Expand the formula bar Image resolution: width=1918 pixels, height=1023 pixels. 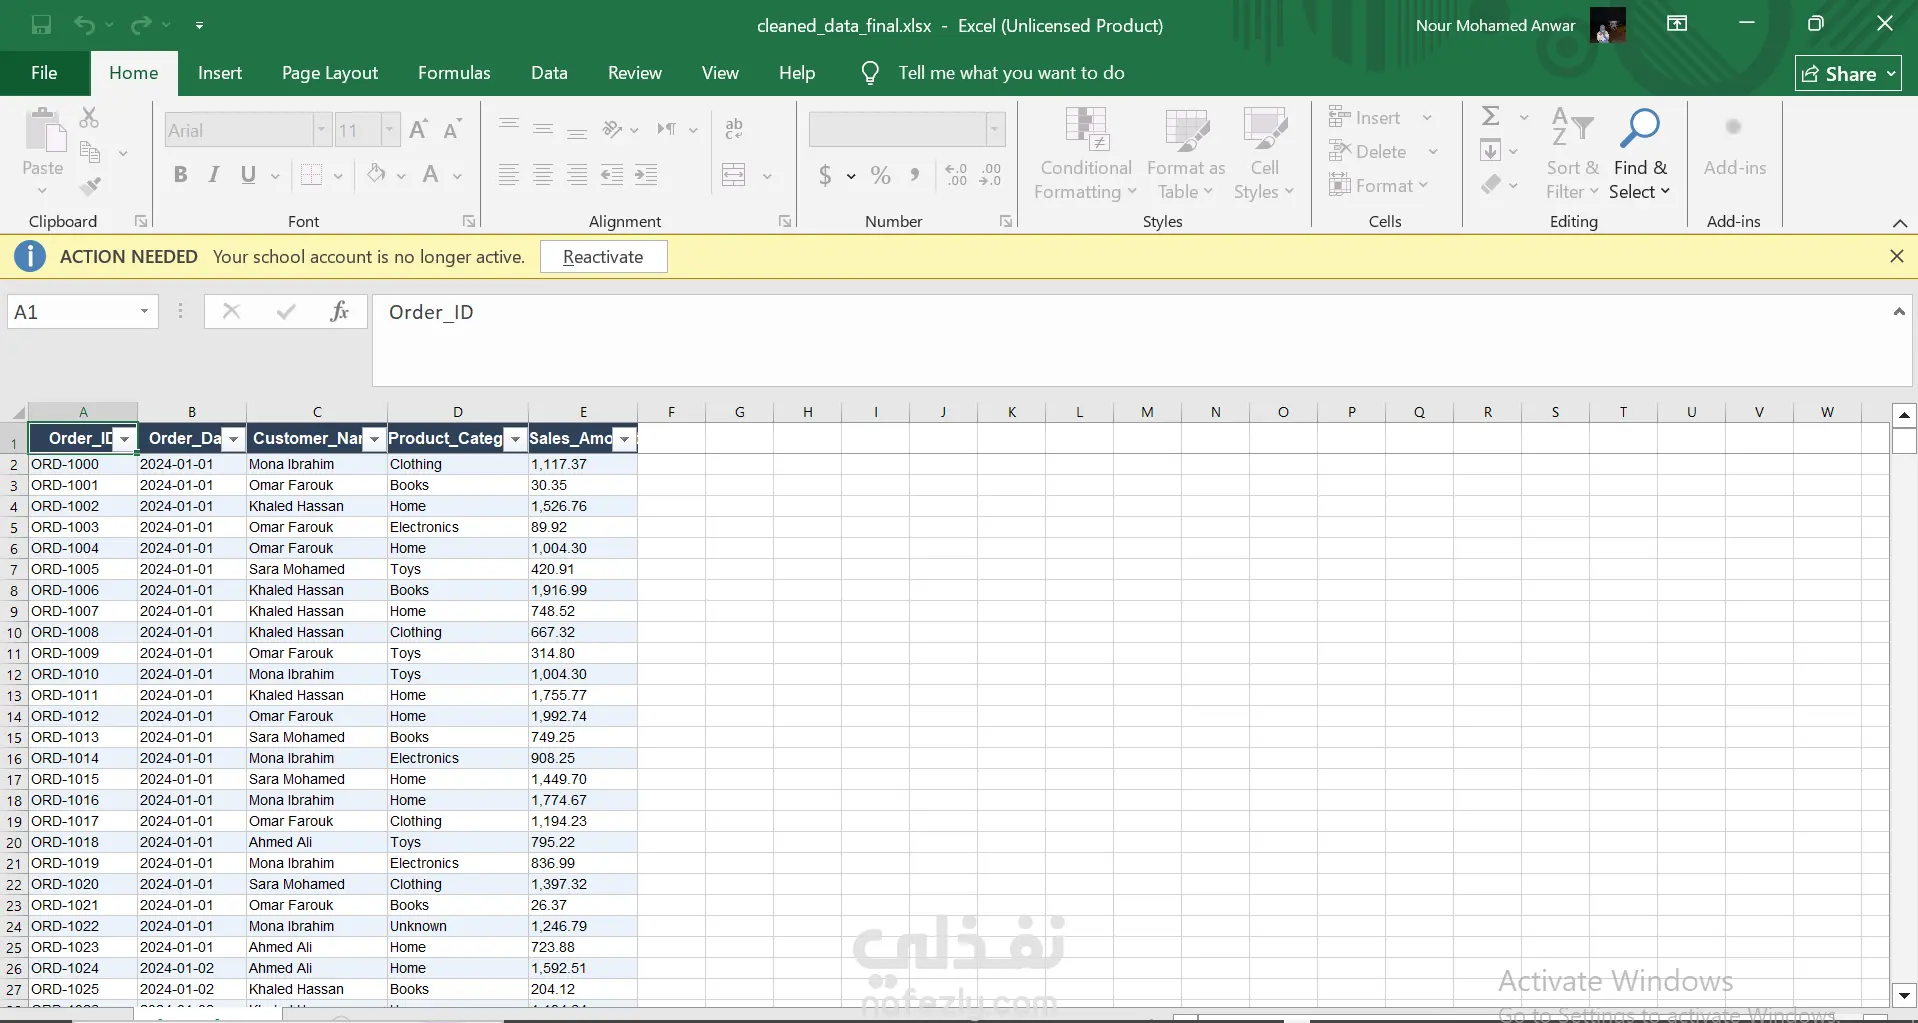tap(1899, 312)
